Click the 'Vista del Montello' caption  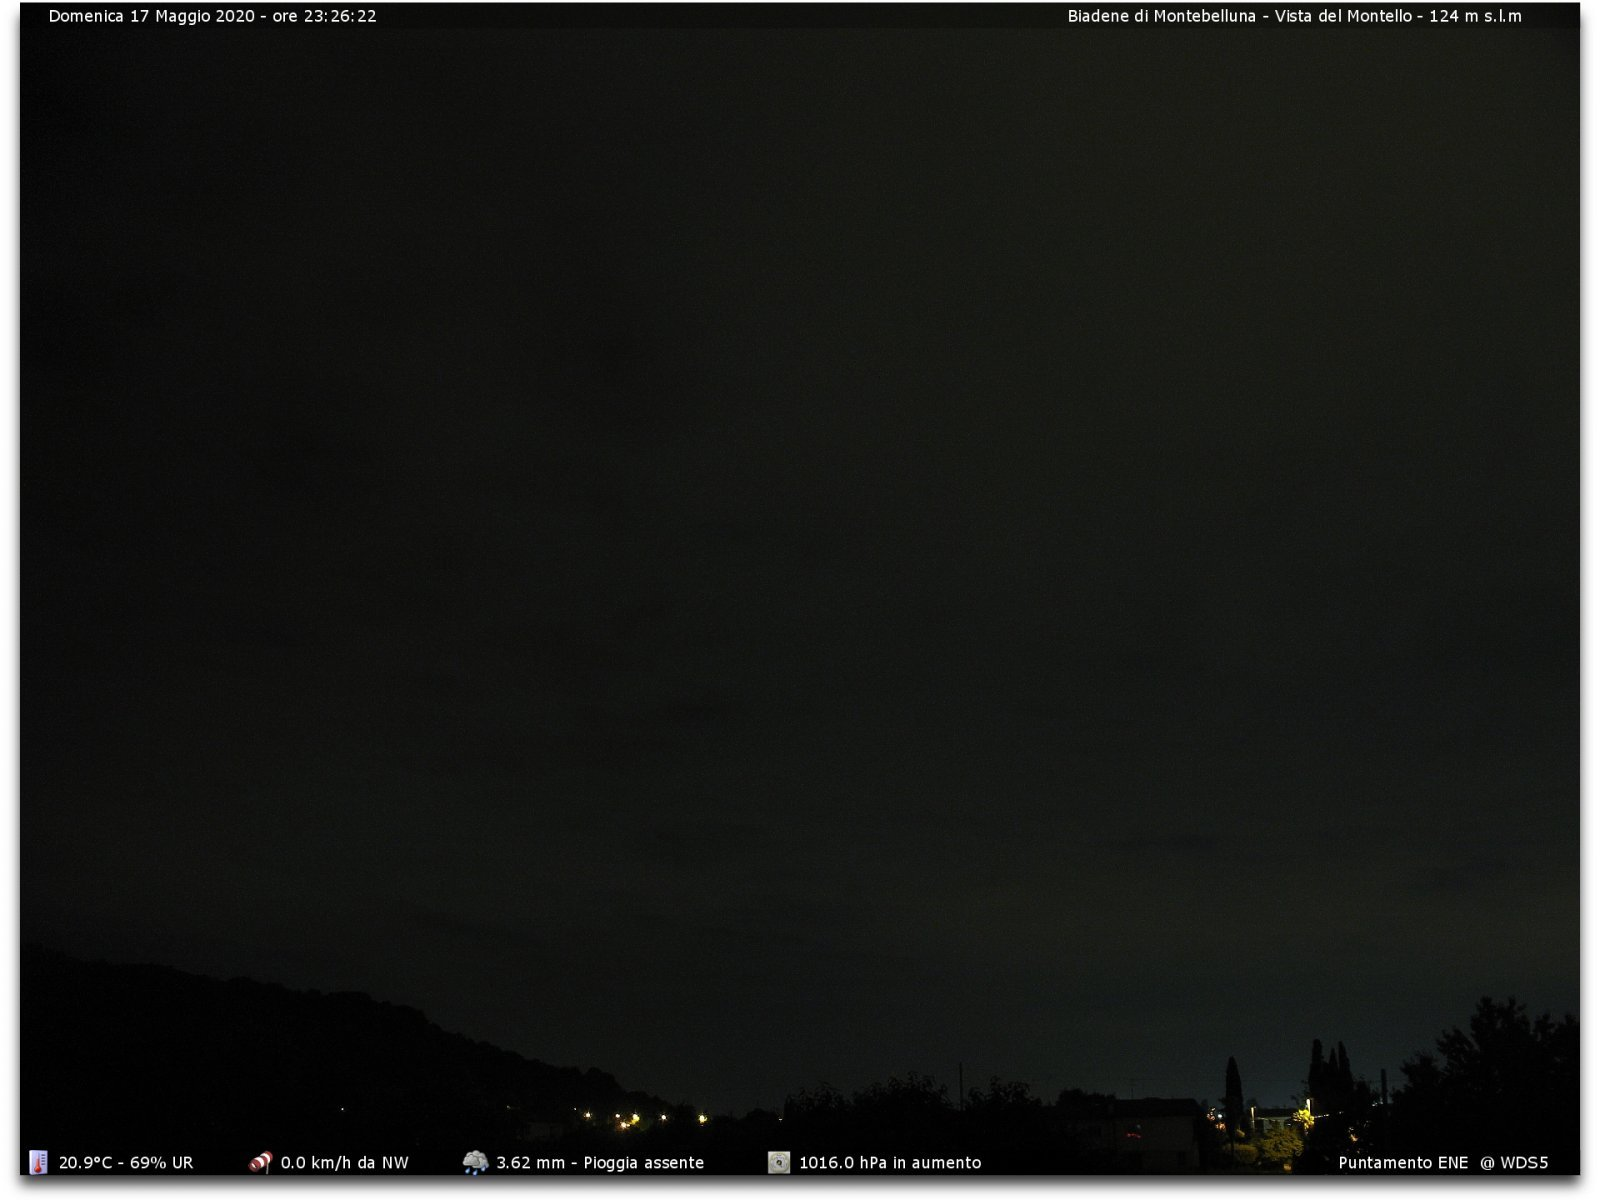point(1343,16)
